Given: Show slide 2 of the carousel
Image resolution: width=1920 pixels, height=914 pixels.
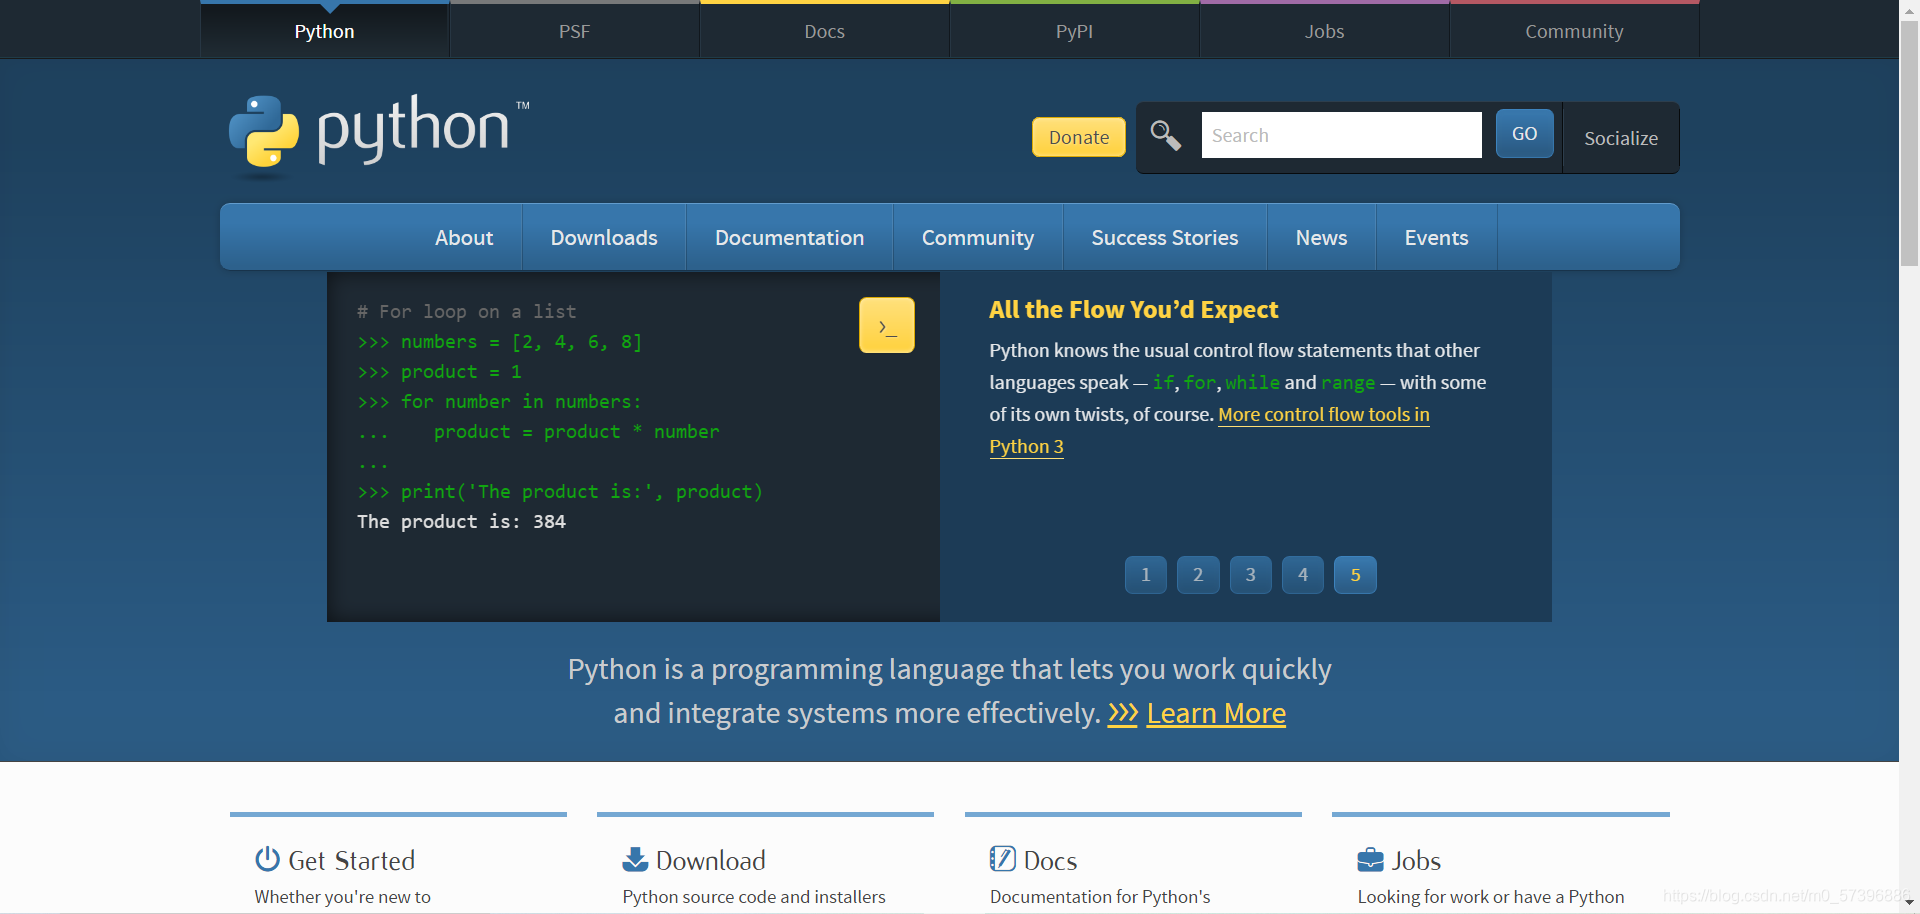Looking at the screenshot, I should point(1198,575).
